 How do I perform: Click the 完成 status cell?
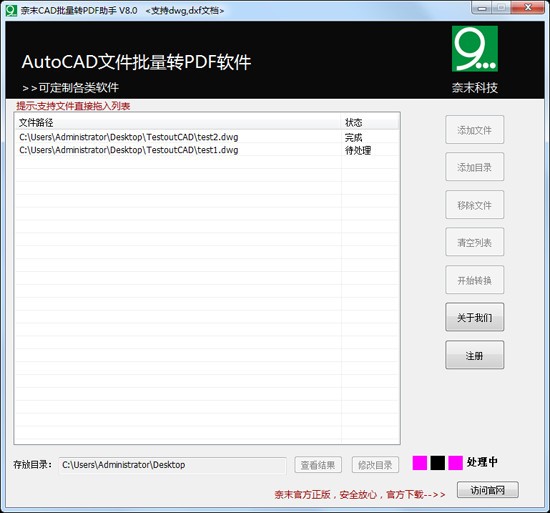point(354,137)
